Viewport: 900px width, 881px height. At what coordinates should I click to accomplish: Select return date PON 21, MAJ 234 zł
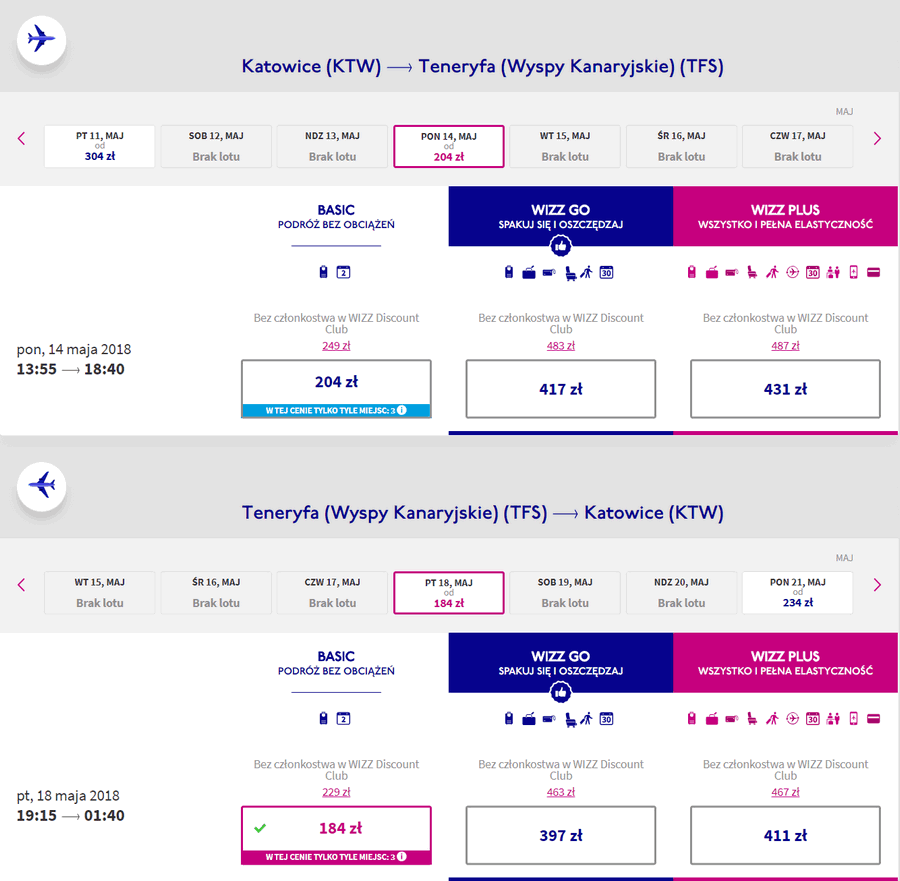(x=797, y=593)
